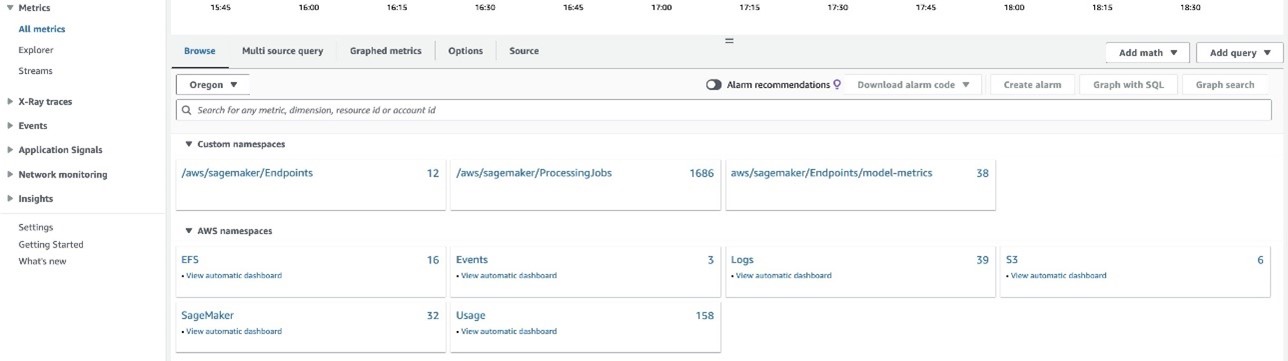Screen dimensions: 1288x361
Task: Toggle the Alarm recommendations switch
Action: (x=713, y=85)
